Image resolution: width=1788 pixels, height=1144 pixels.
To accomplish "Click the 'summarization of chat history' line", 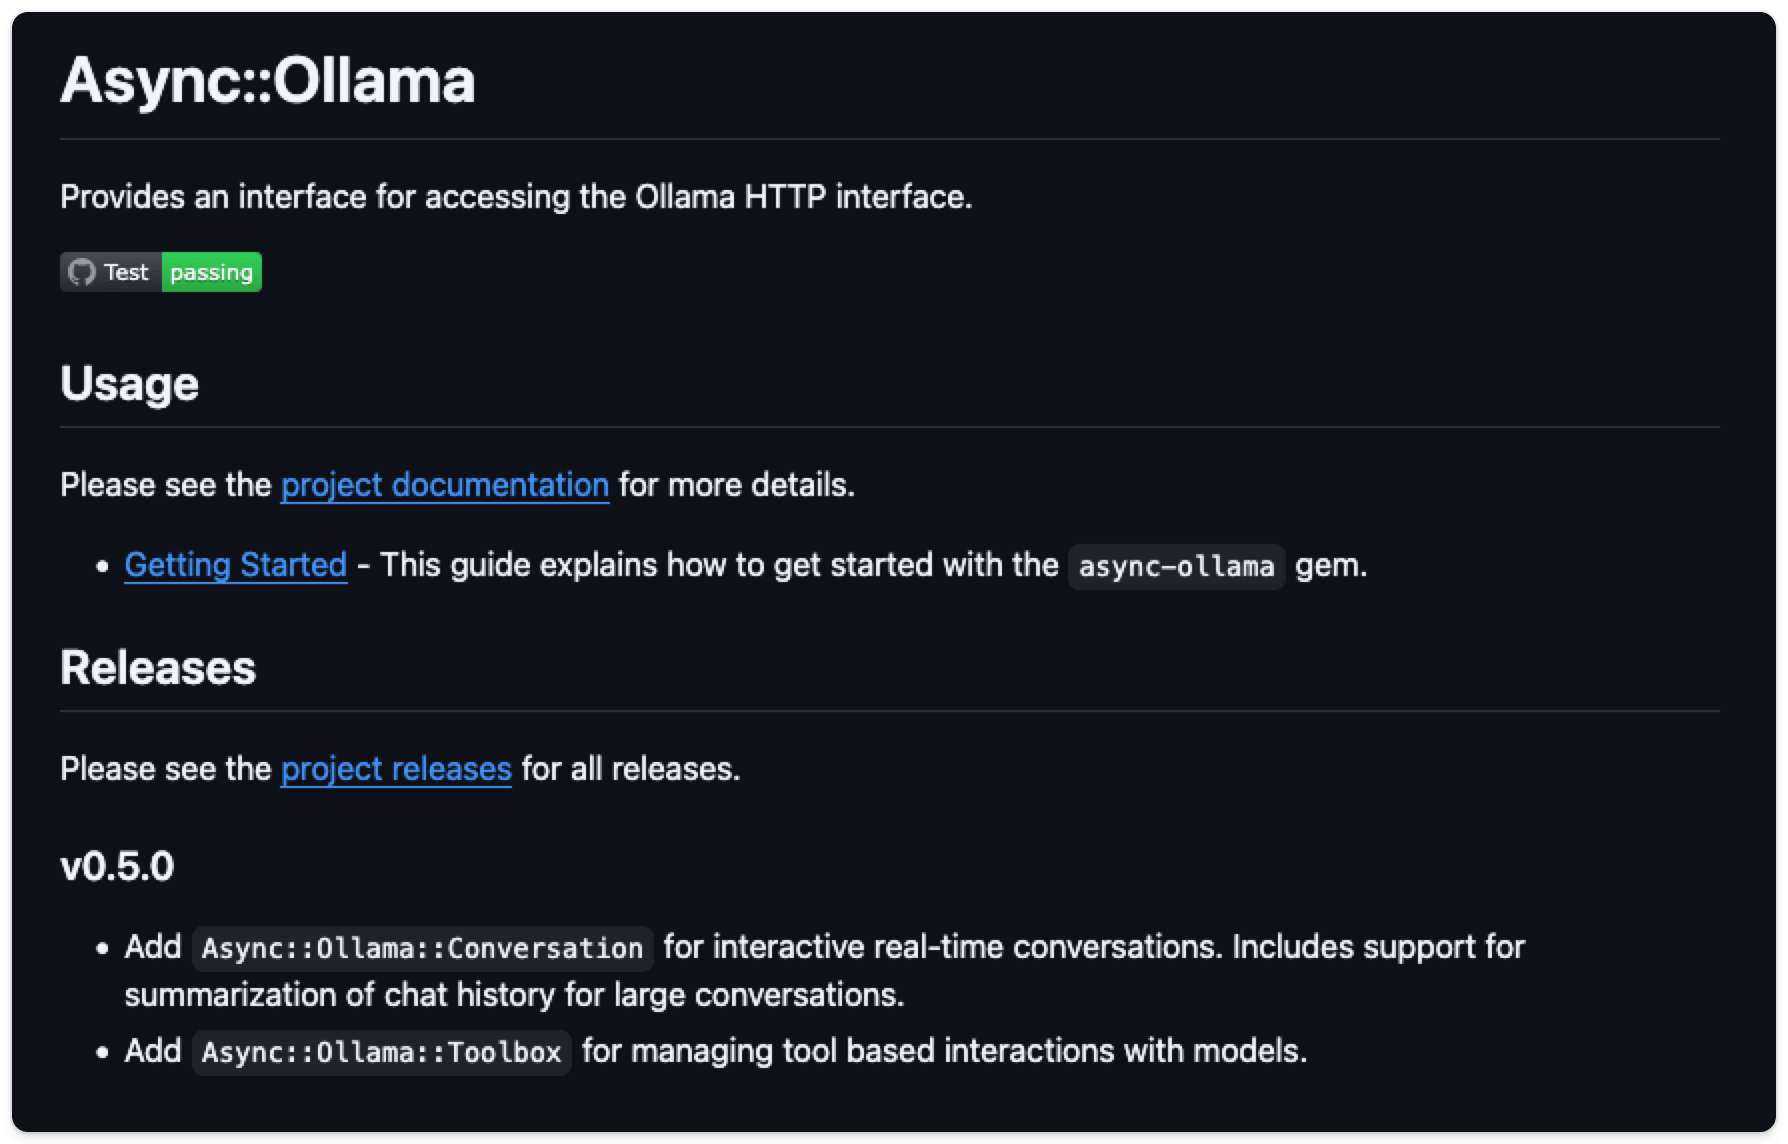I will tap(514, 995).
